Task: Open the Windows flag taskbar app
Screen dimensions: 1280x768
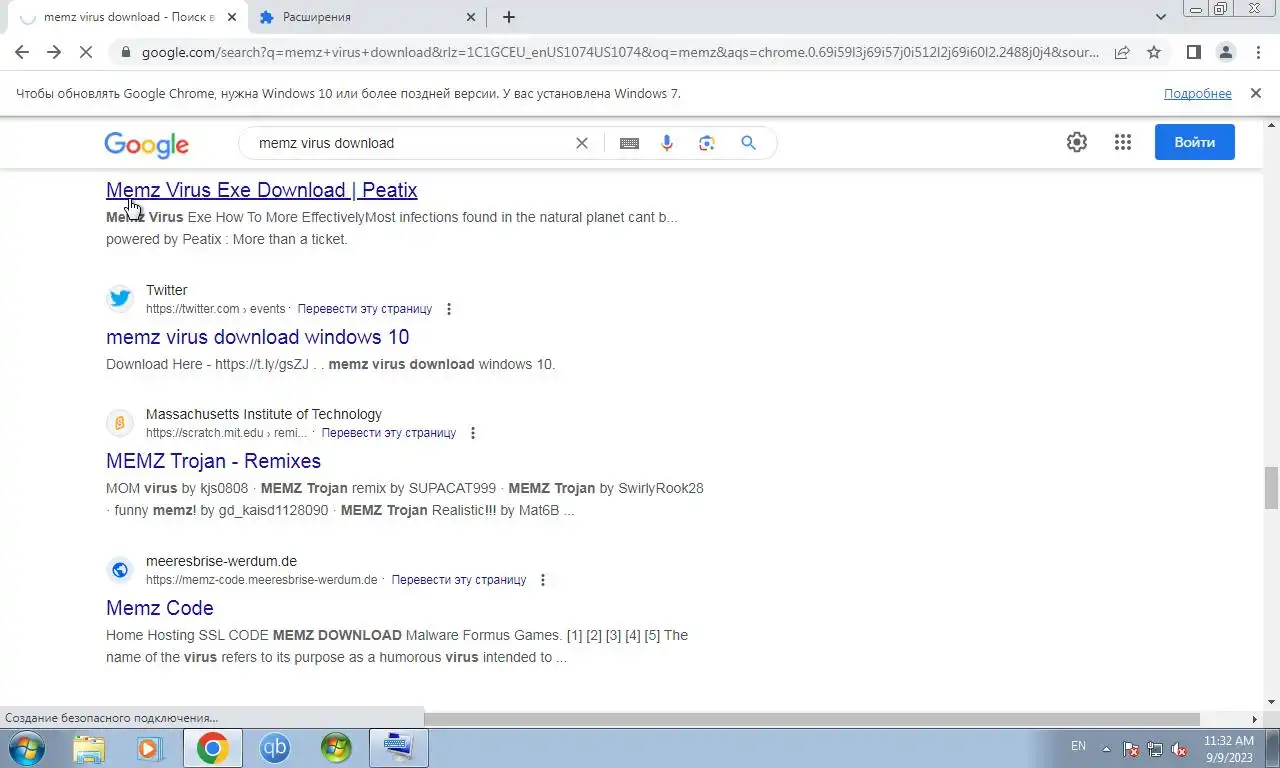Action: pos(336,748)
